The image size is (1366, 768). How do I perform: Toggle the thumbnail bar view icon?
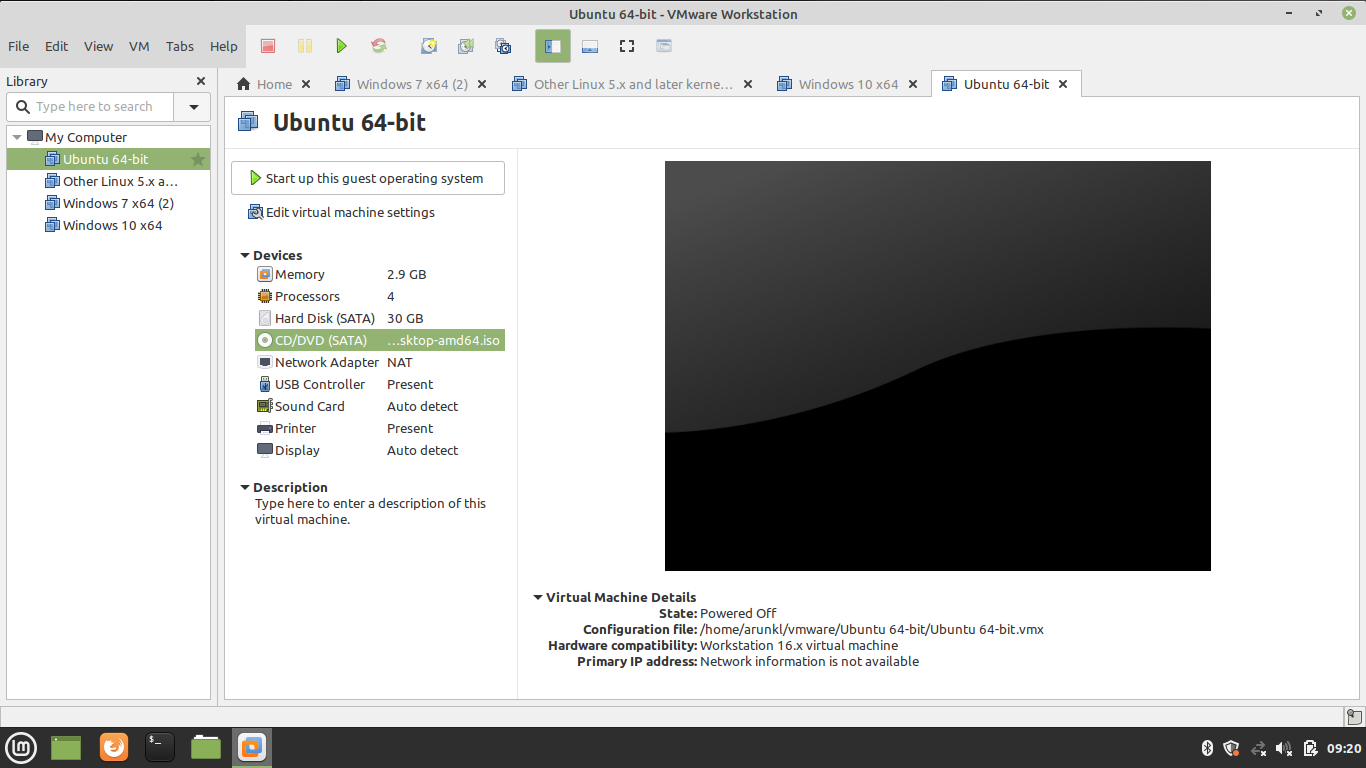(590, 46)
